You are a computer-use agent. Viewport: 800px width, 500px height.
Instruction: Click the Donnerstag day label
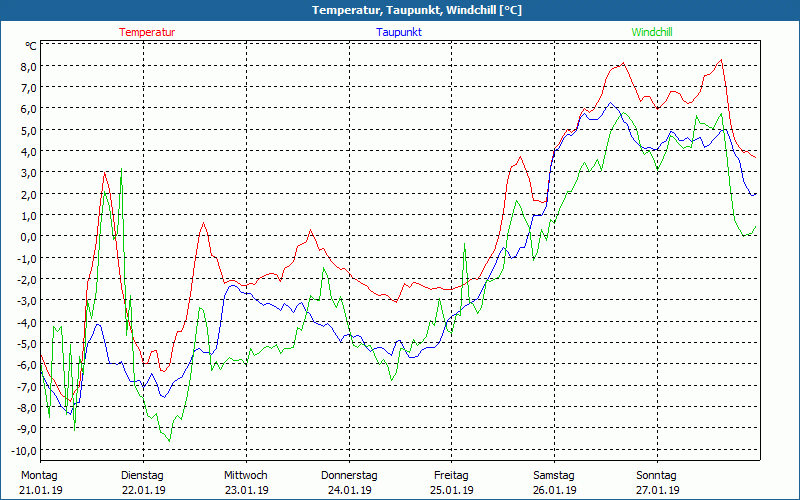coord(349,476)
